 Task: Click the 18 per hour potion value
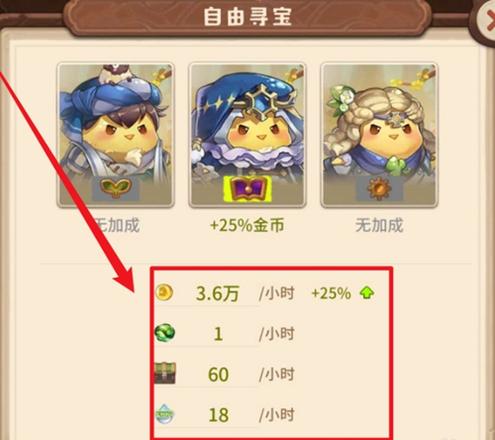(218, 415)
